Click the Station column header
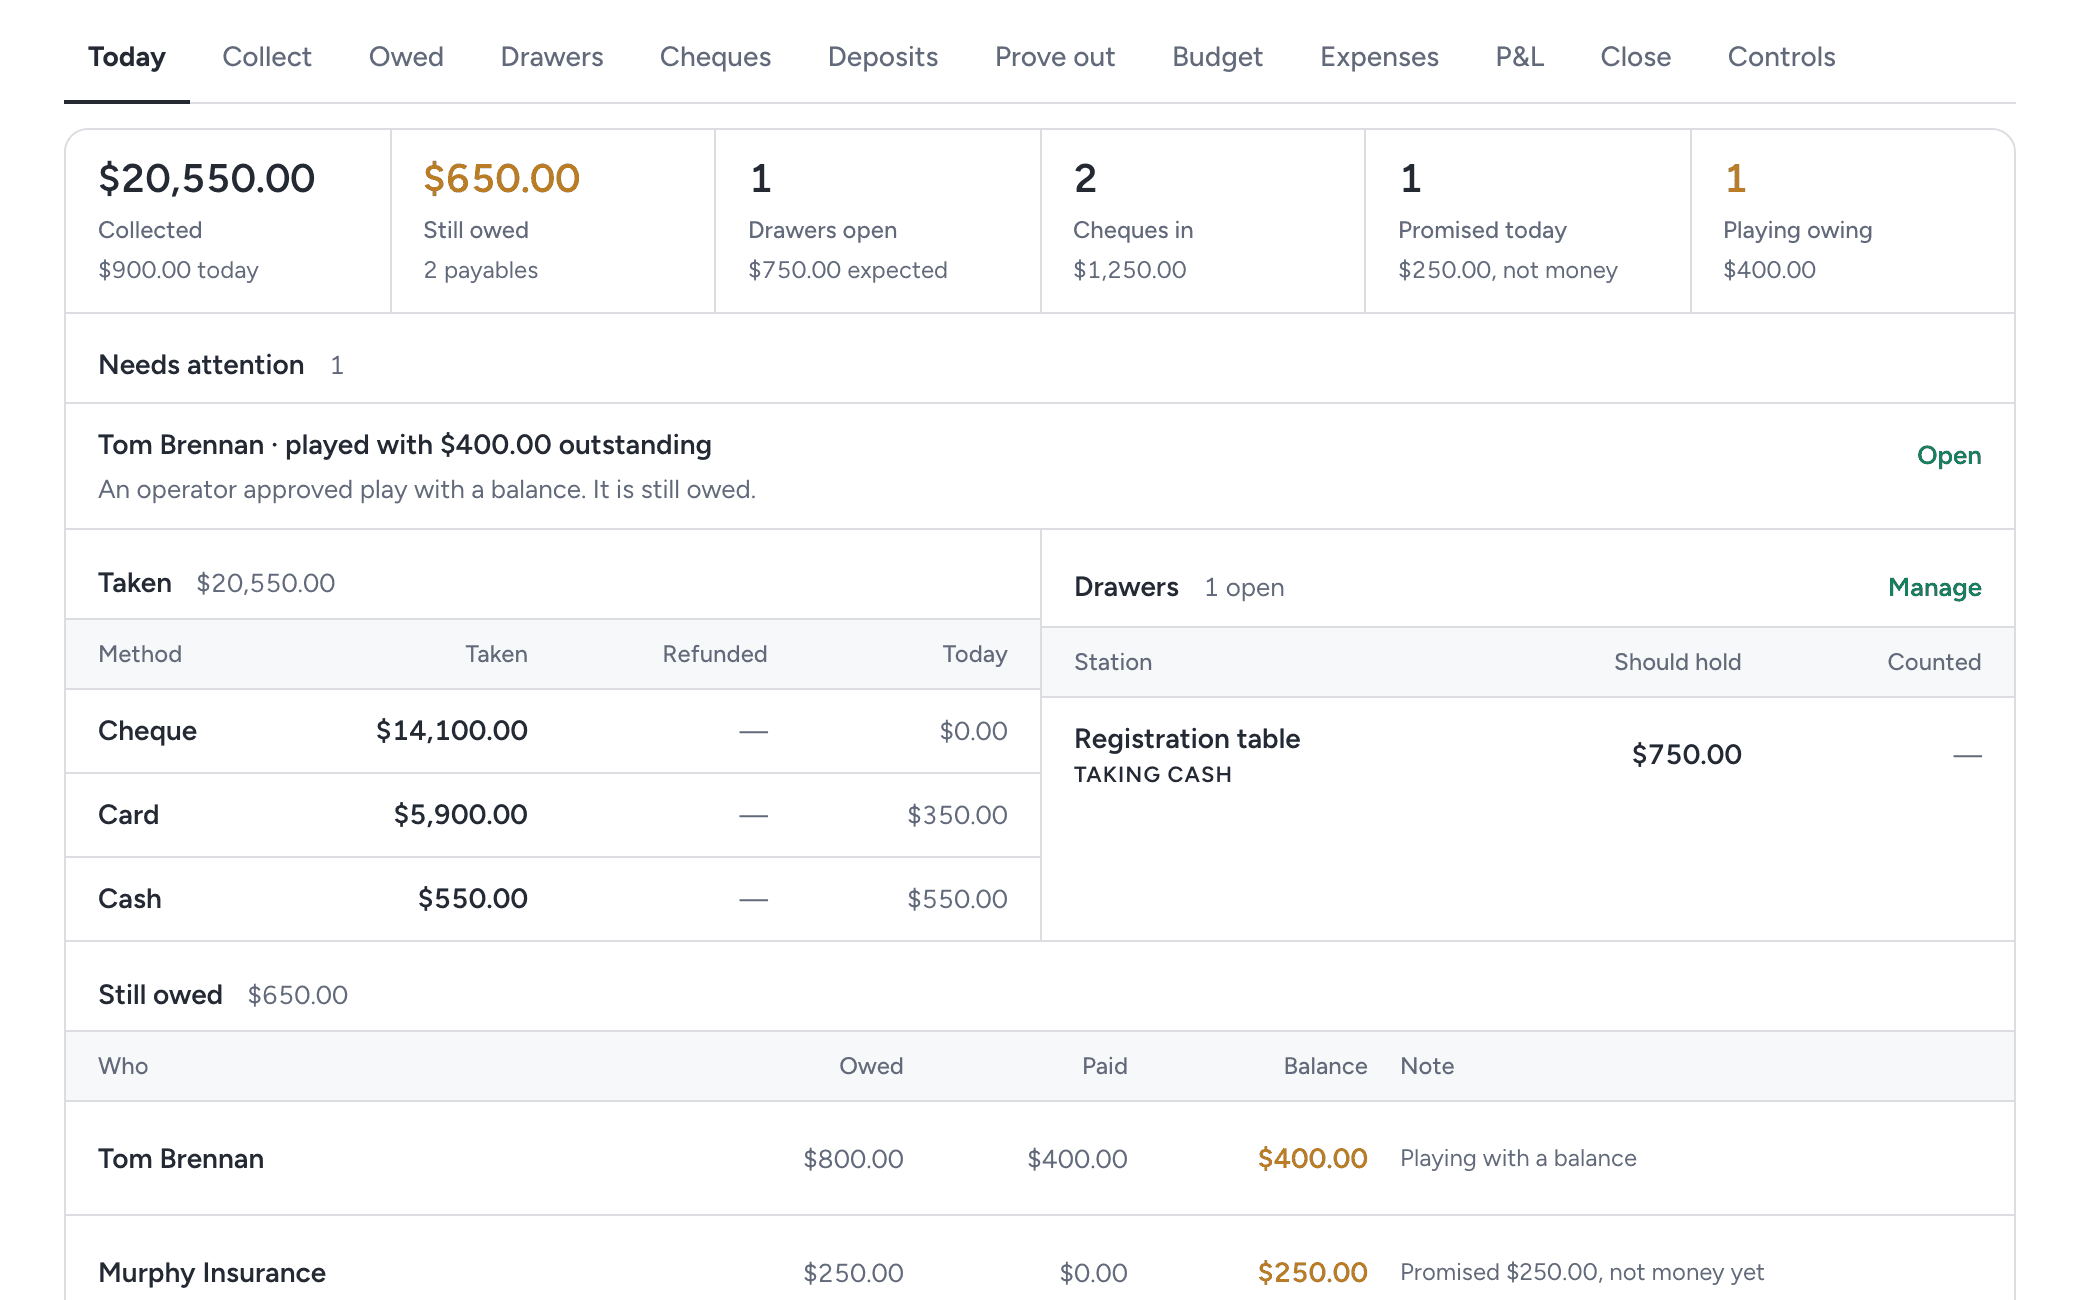This screenshot has width=2080, height=1300. click(1113, 662)
